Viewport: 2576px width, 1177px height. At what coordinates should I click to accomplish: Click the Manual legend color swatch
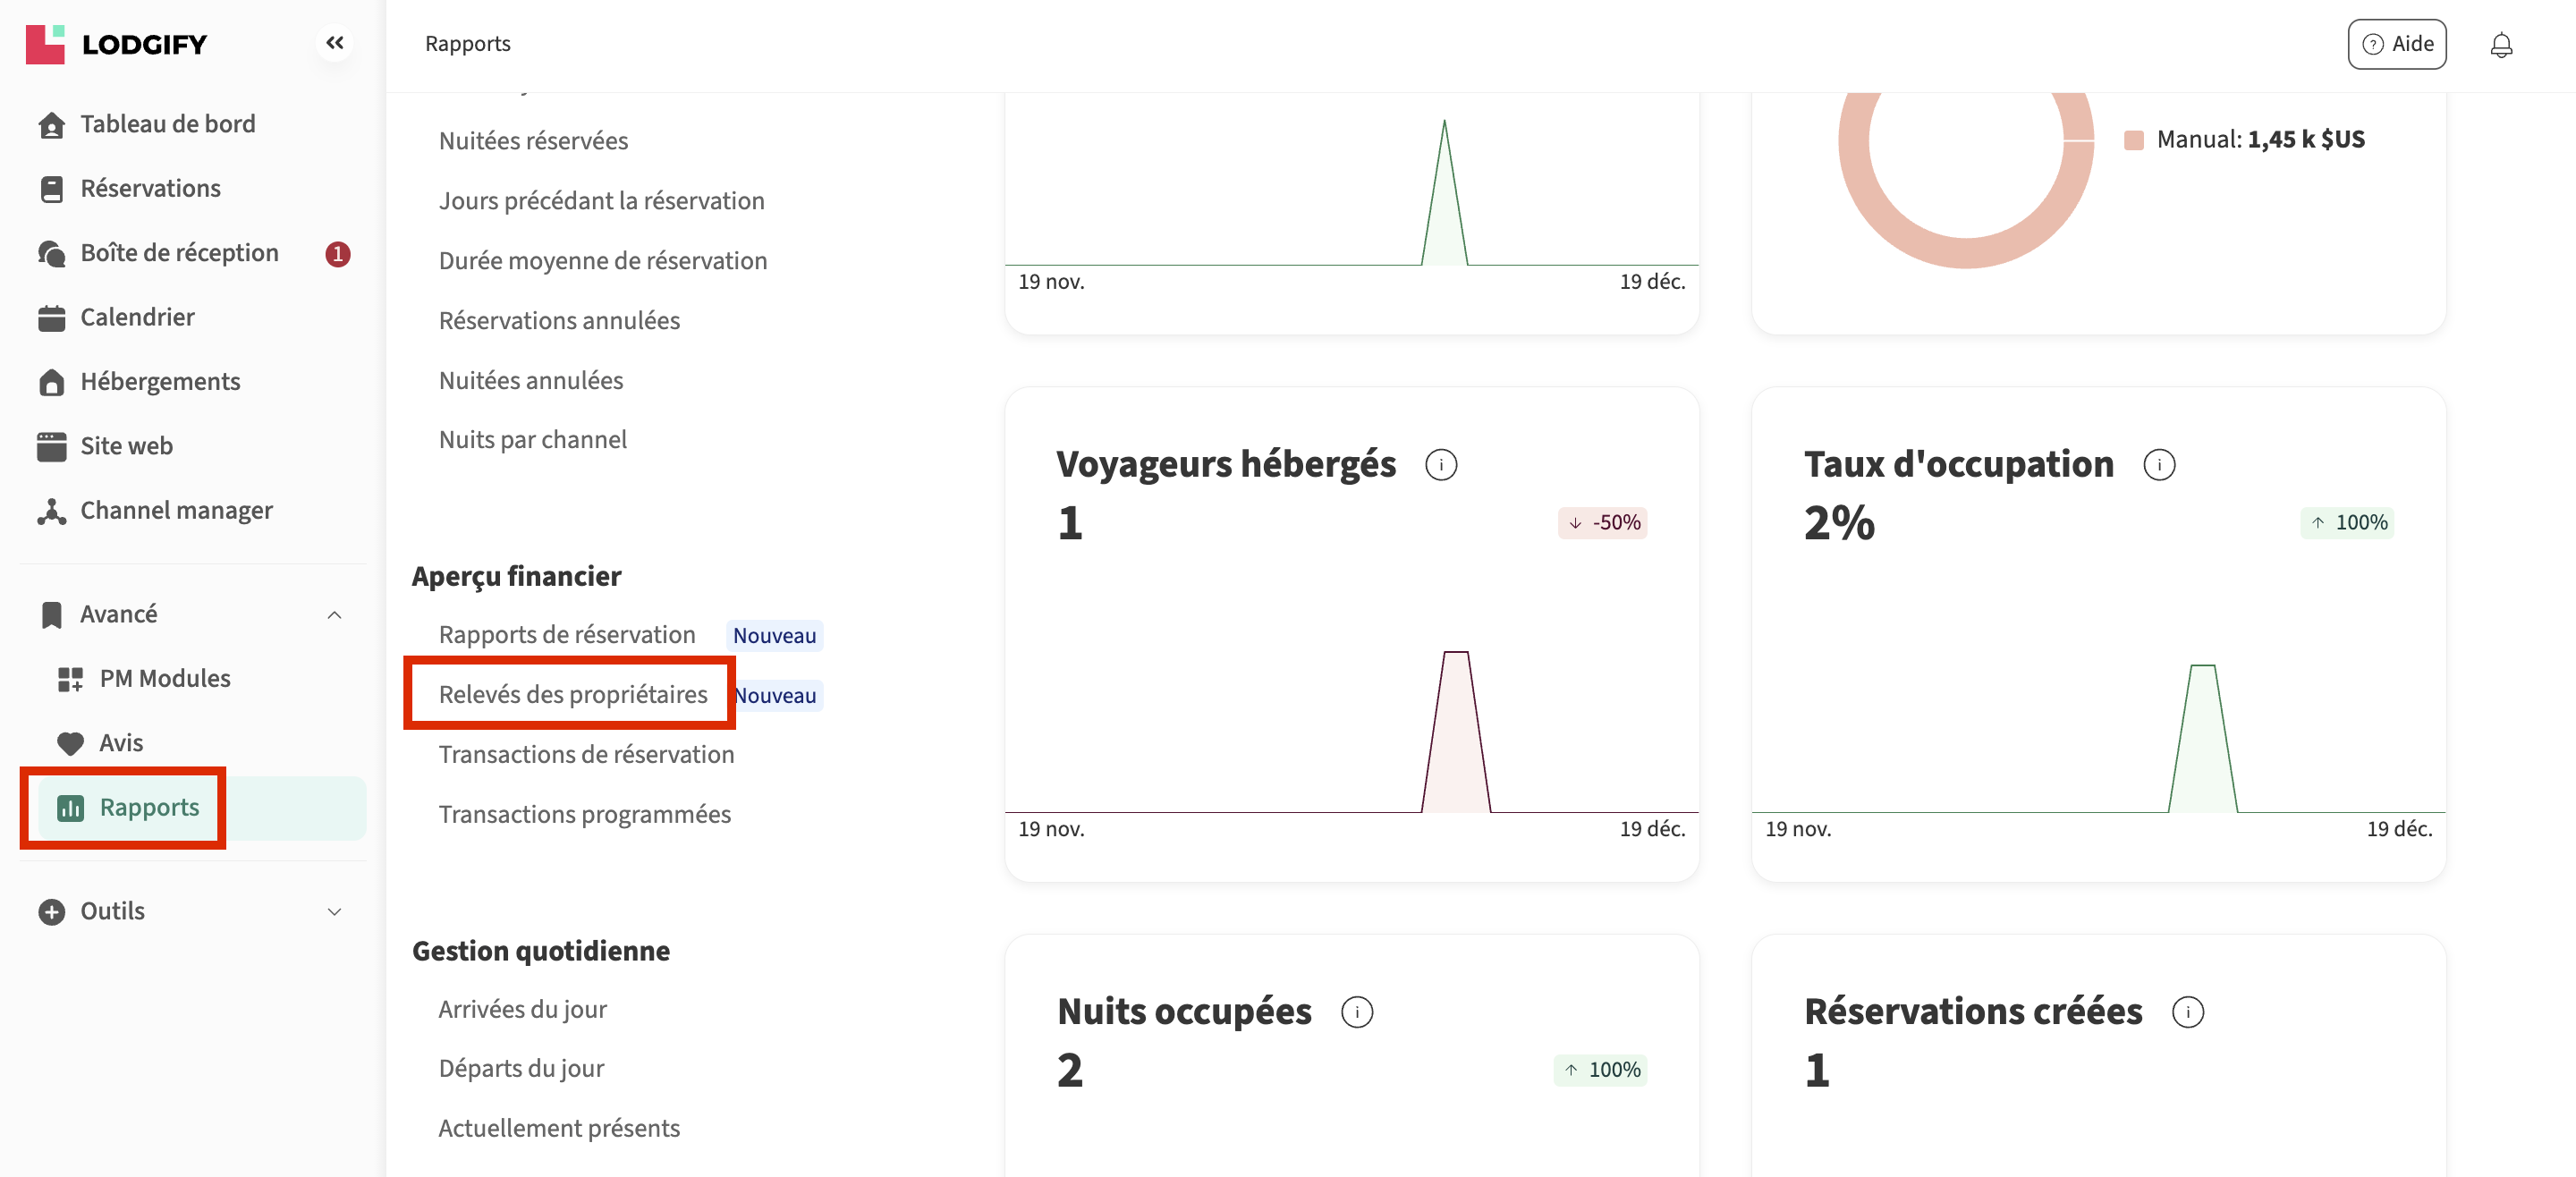(2133, 140)
